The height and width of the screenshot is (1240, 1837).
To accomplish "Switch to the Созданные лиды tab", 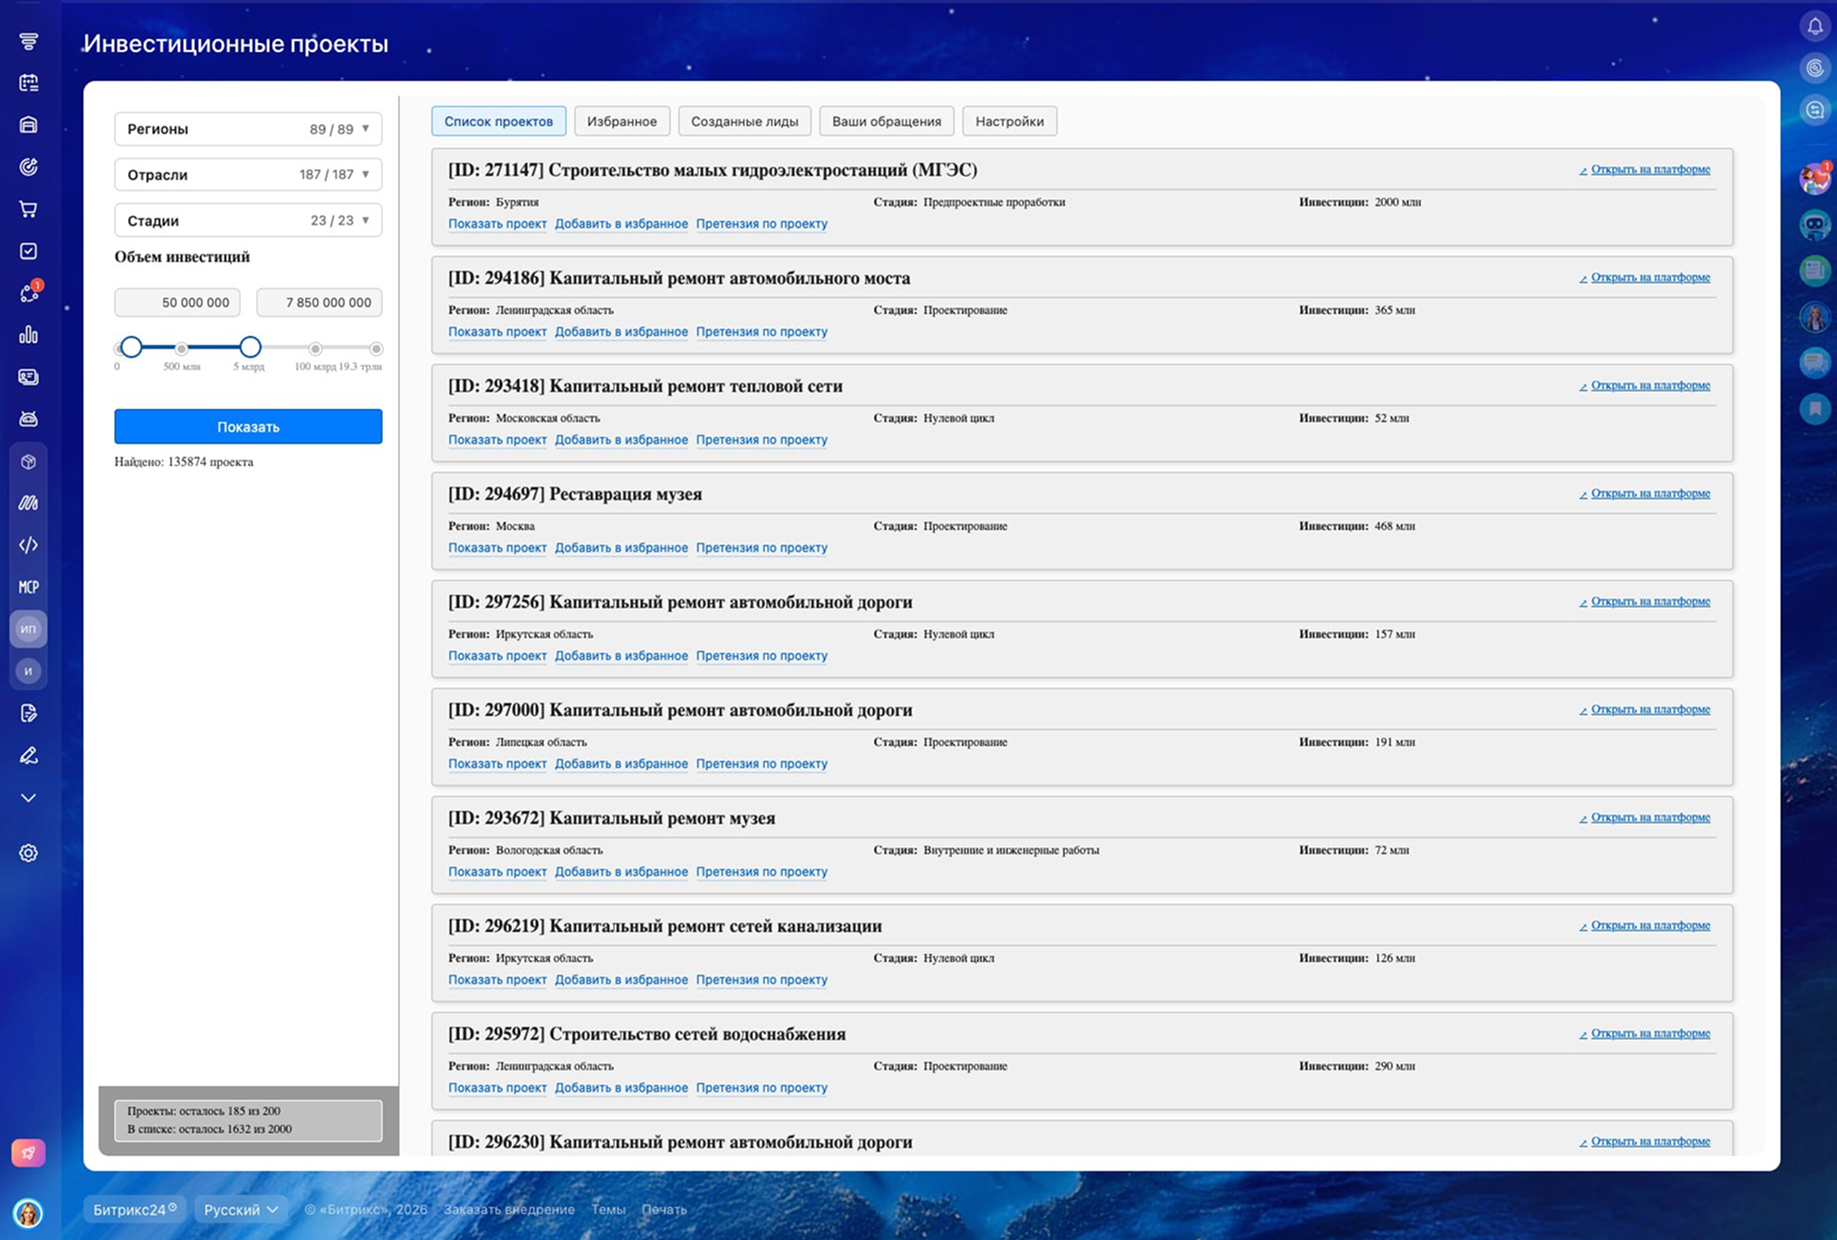I will [x=744, y=122].
